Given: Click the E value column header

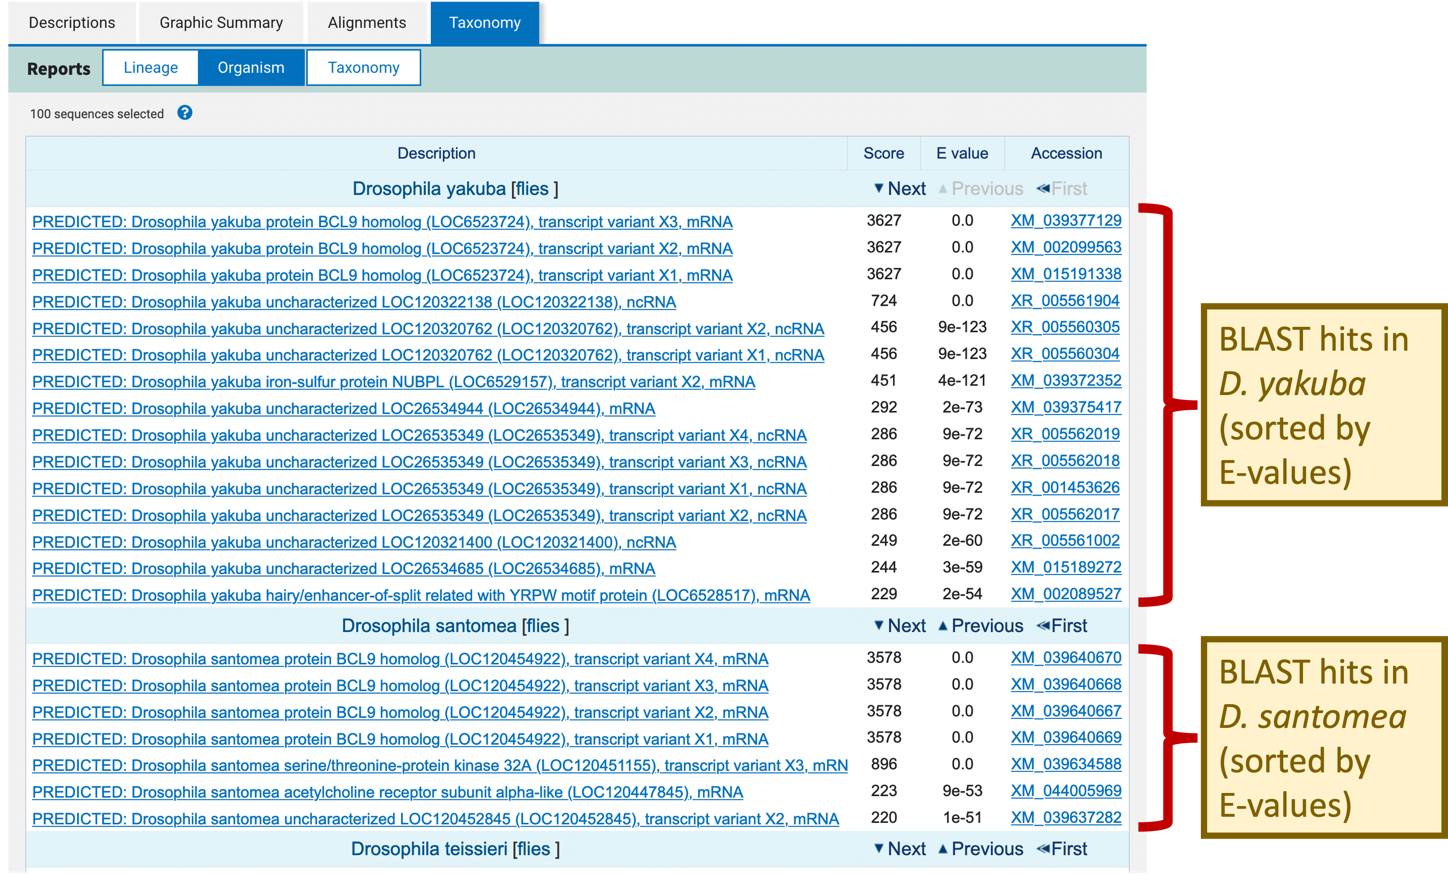Looking at the screenshot, I should click(962, 153).
